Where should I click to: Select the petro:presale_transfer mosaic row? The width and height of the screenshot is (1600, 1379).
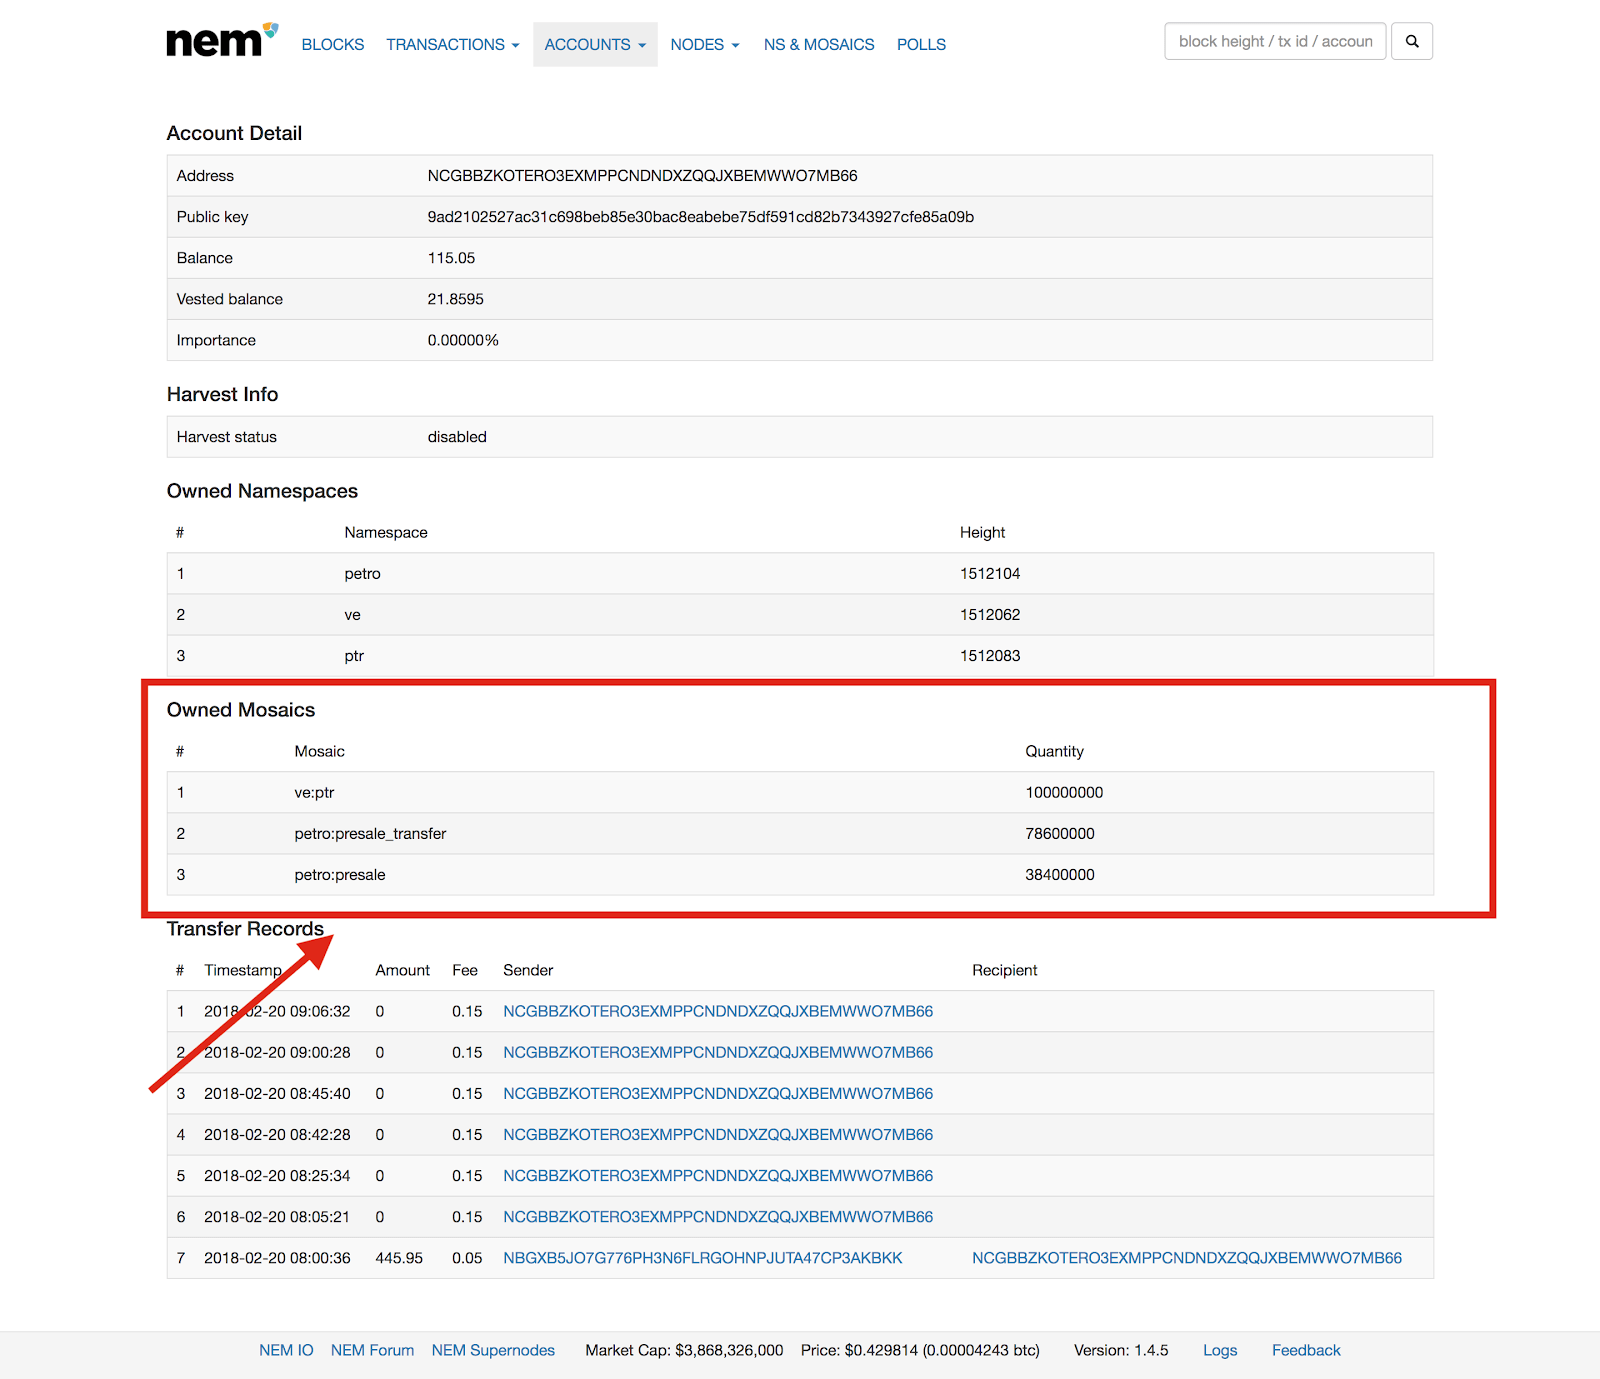[370, 833]
